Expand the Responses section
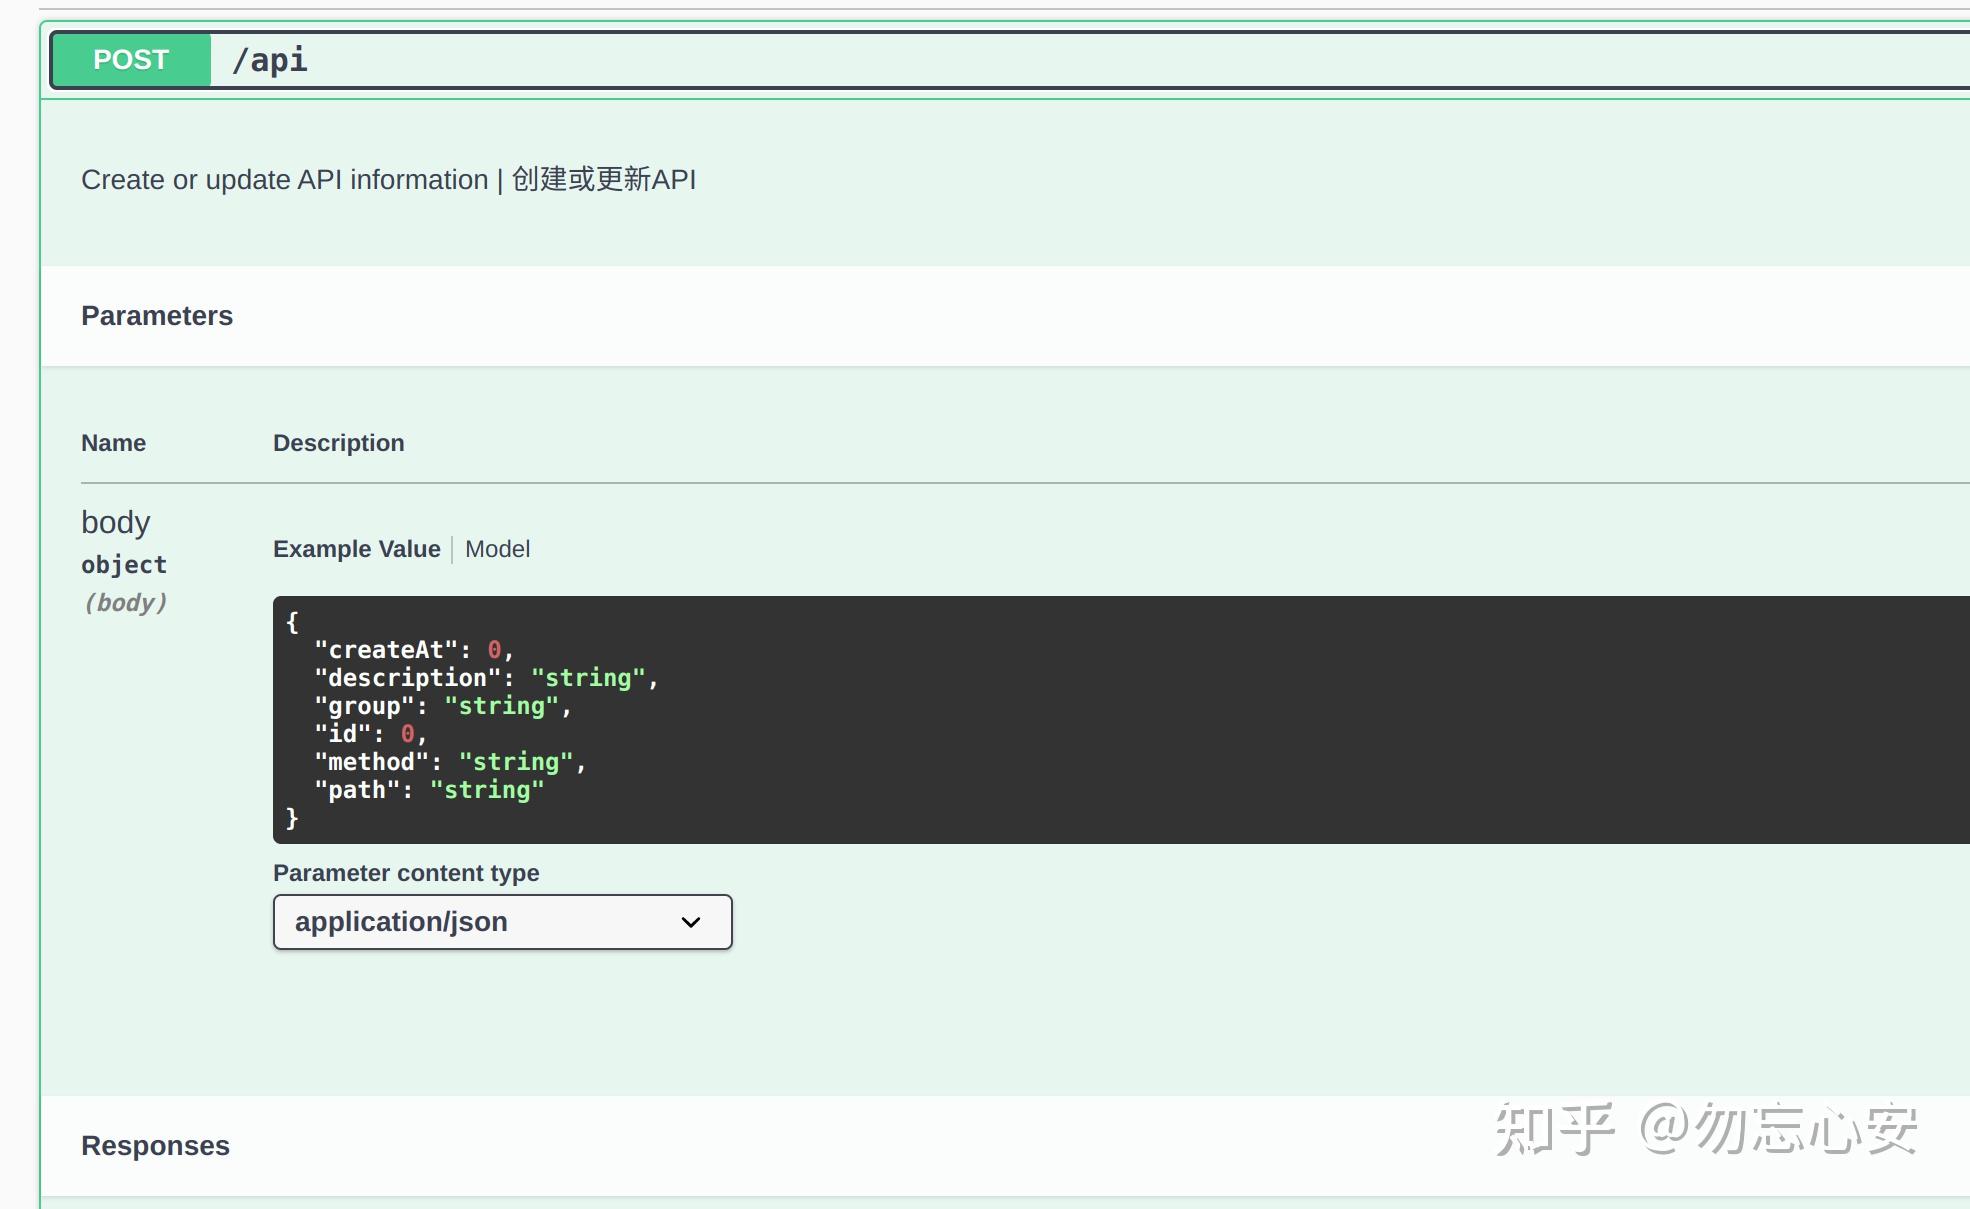Viewport: 1970px width, 1209px height. click(x=155, y=1145)
